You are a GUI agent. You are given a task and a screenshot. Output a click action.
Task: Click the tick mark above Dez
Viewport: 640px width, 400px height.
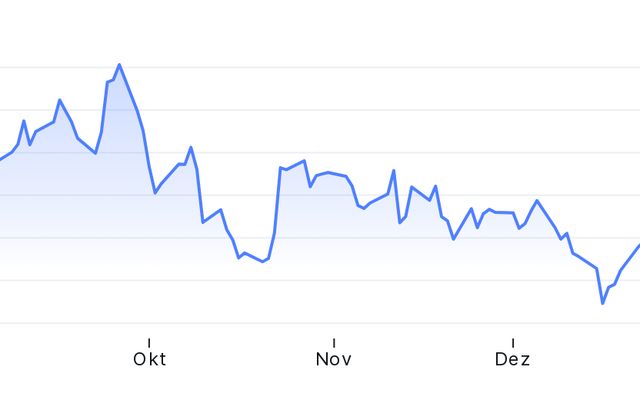(513, 342)
